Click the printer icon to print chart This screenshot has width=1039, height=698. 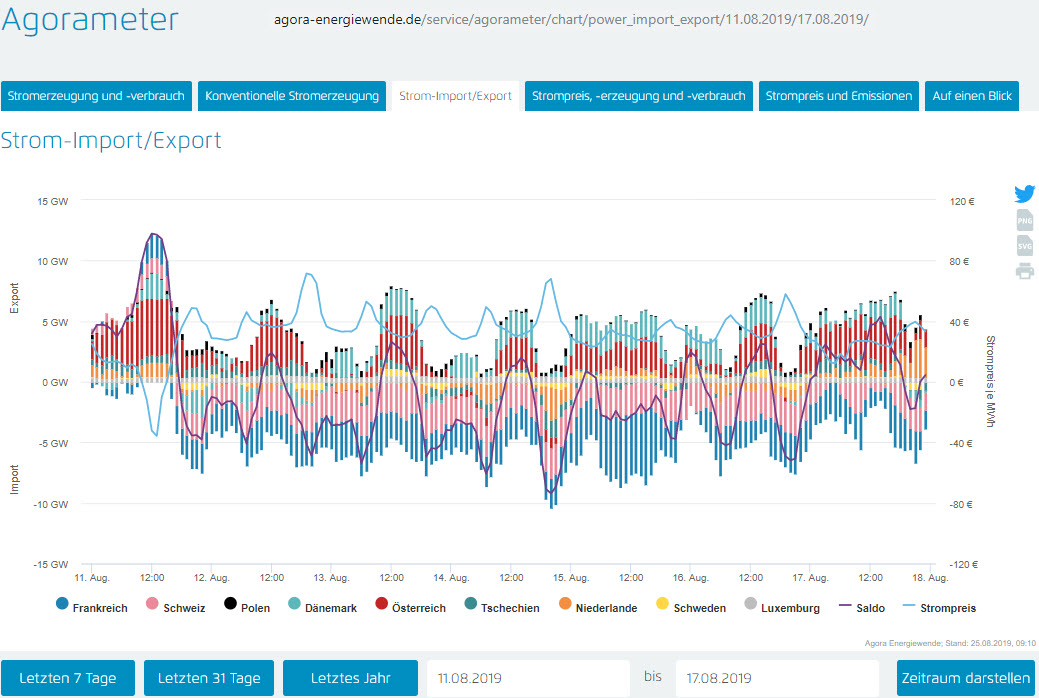click(1025, 271)
